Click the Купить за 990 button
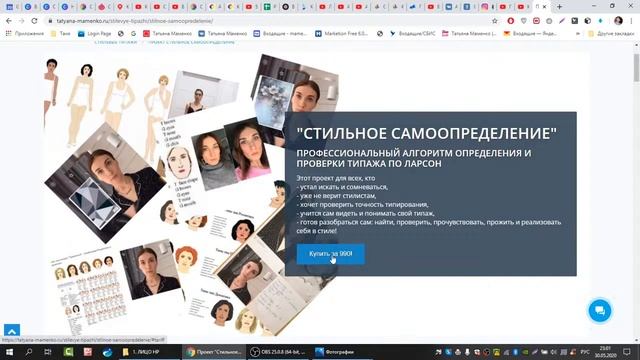640x360 pixels. point(331,254)
